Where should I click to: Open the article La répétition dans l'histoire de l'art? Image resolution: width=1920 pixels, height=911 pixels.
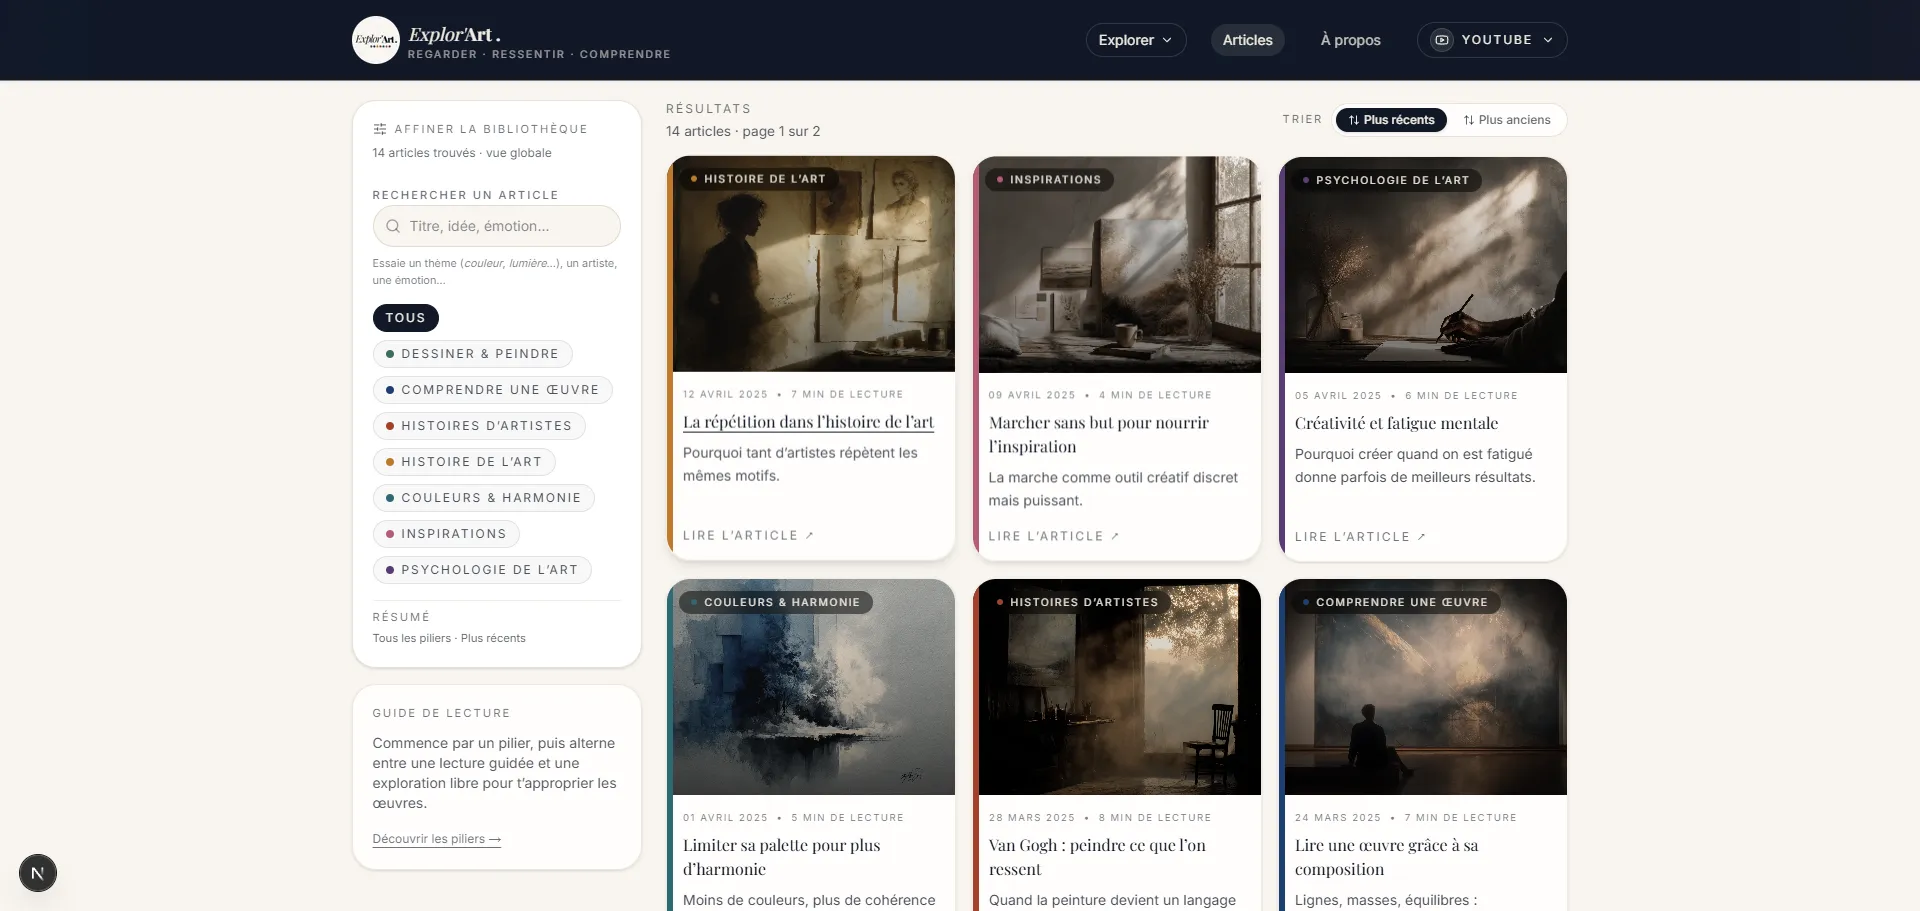coord(808,422)
